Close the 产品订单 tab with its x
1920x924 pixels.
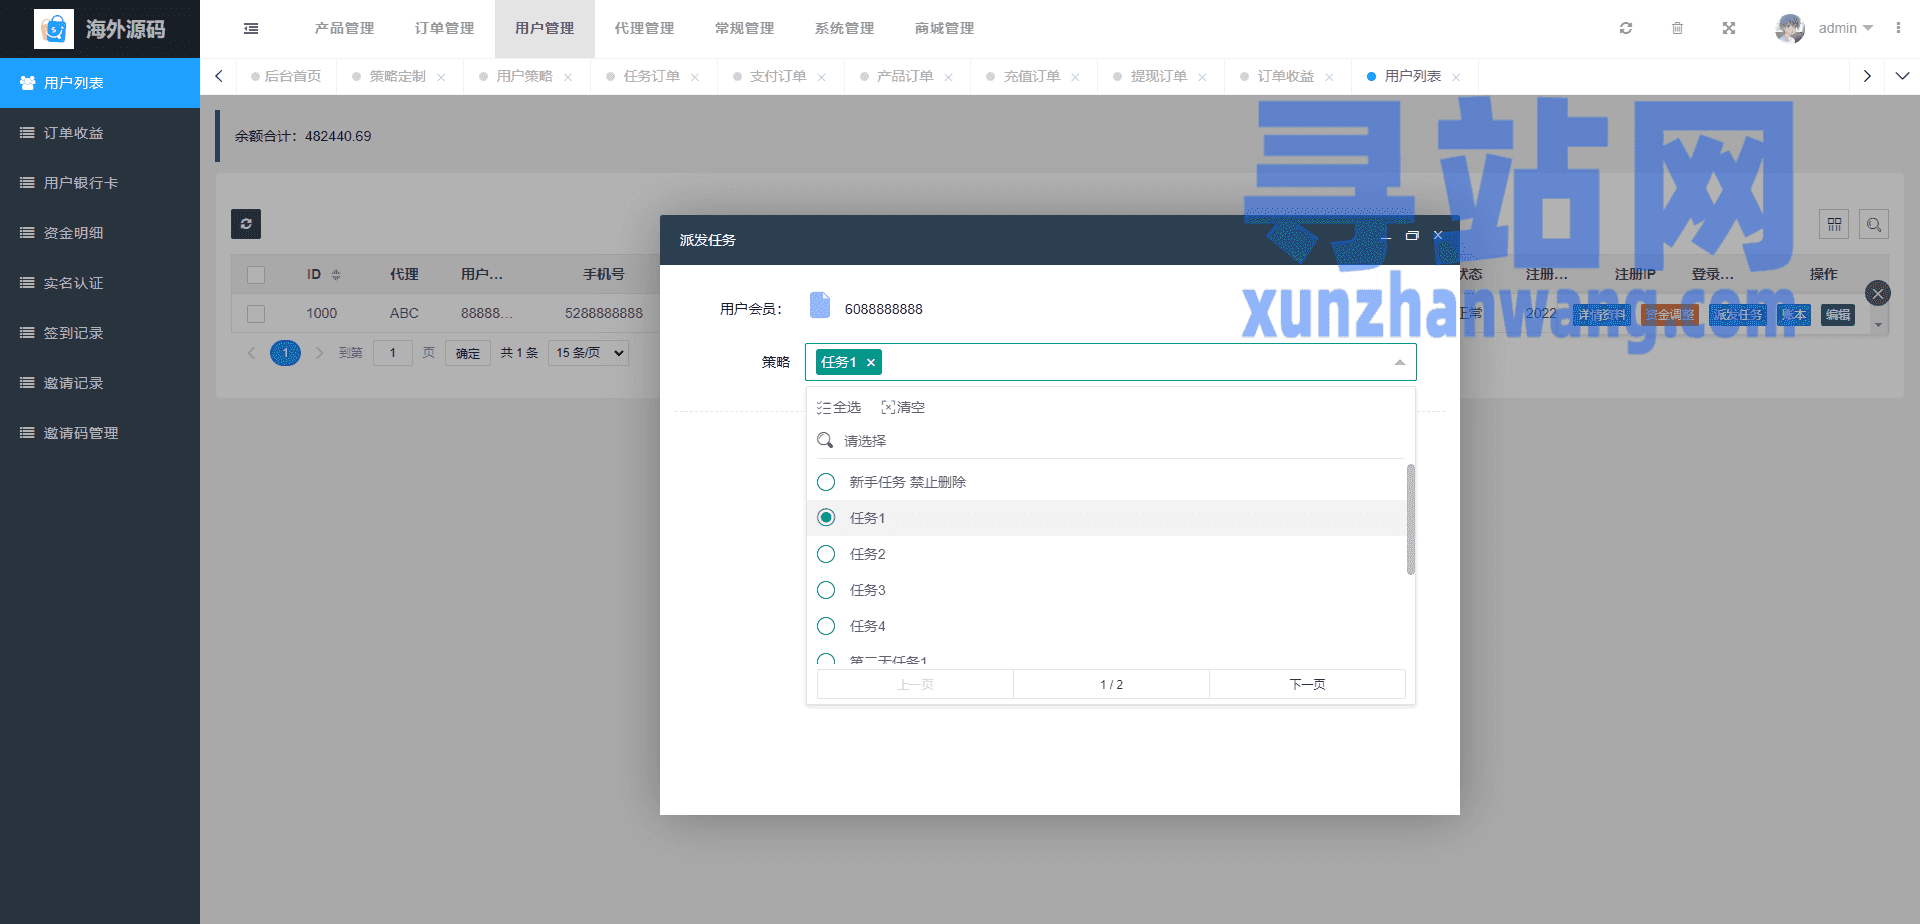pos(949,77)
